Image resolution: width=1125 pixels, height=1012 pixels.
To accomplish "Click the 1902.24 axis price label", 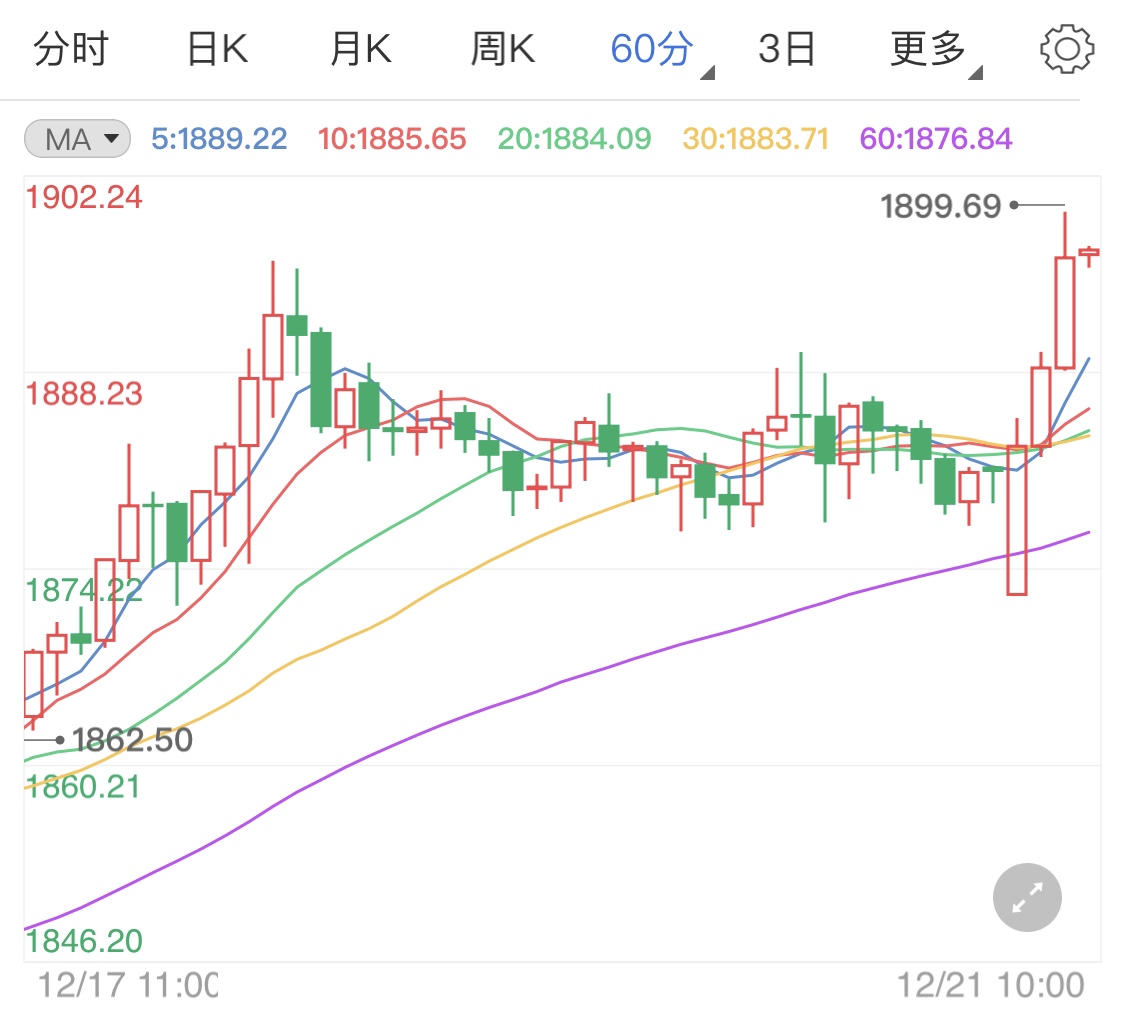I will coord(84,197).
